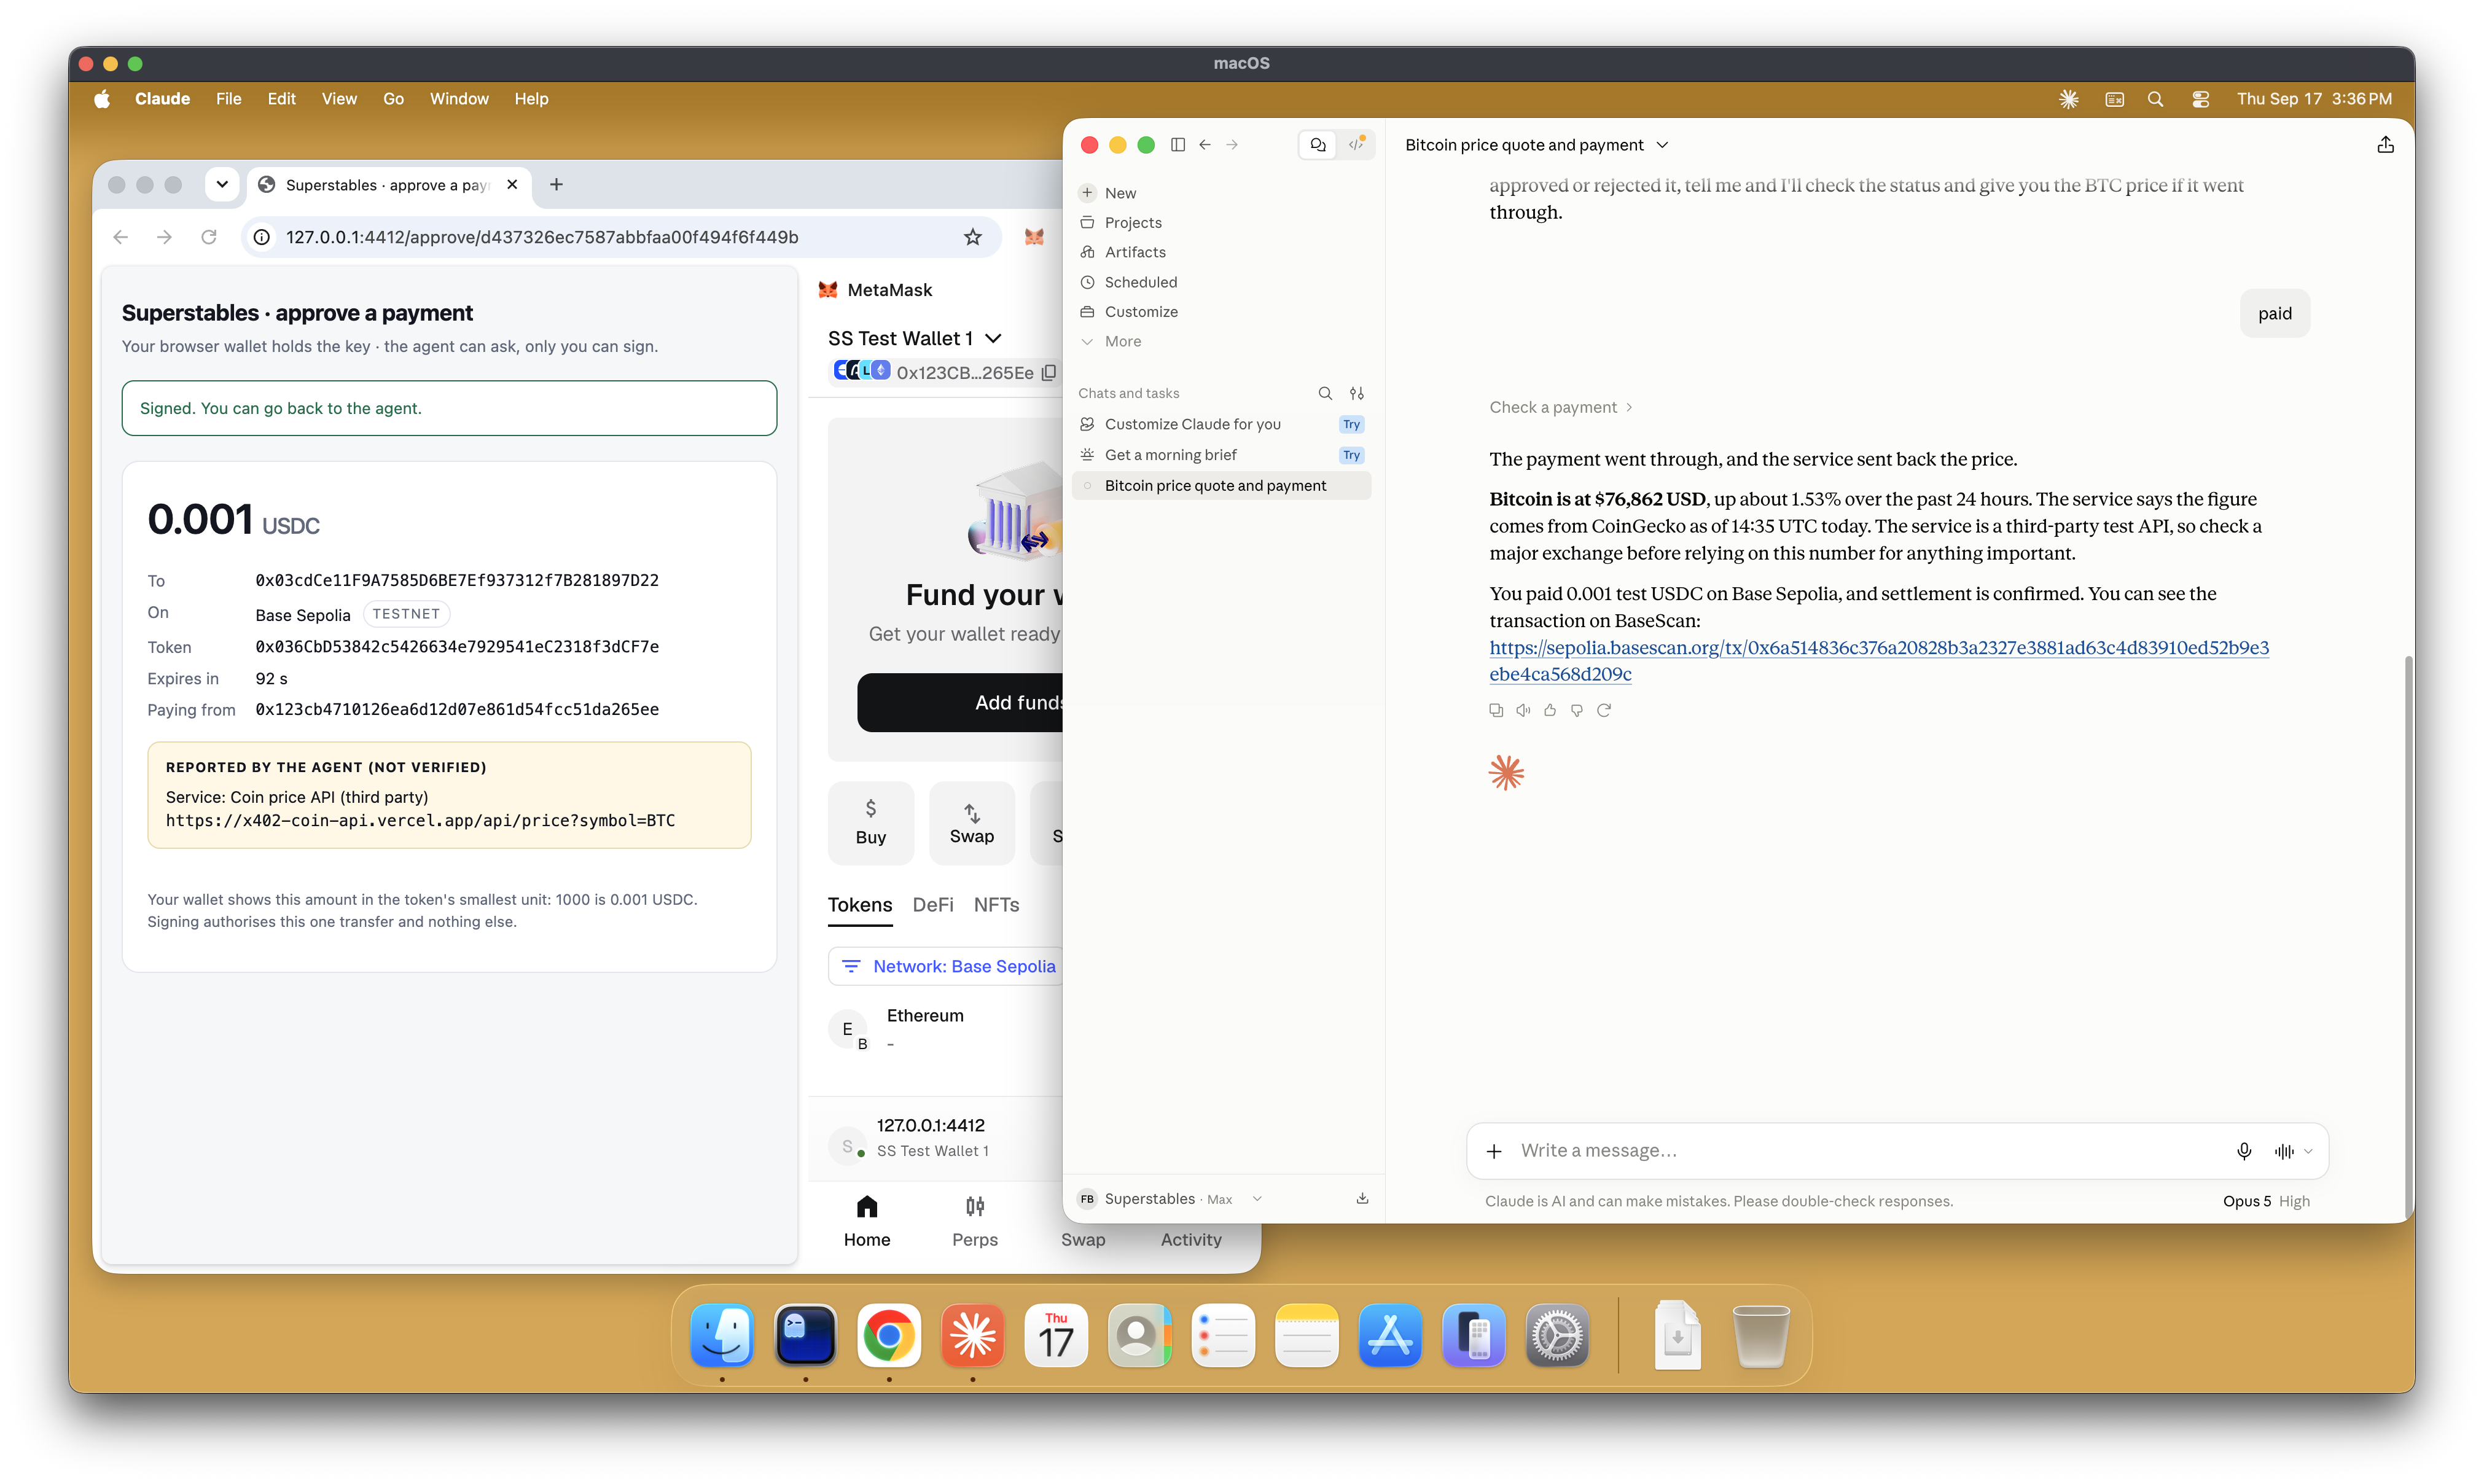
Task: Click the Chrome address bar URL
Action: click(542, 237)
